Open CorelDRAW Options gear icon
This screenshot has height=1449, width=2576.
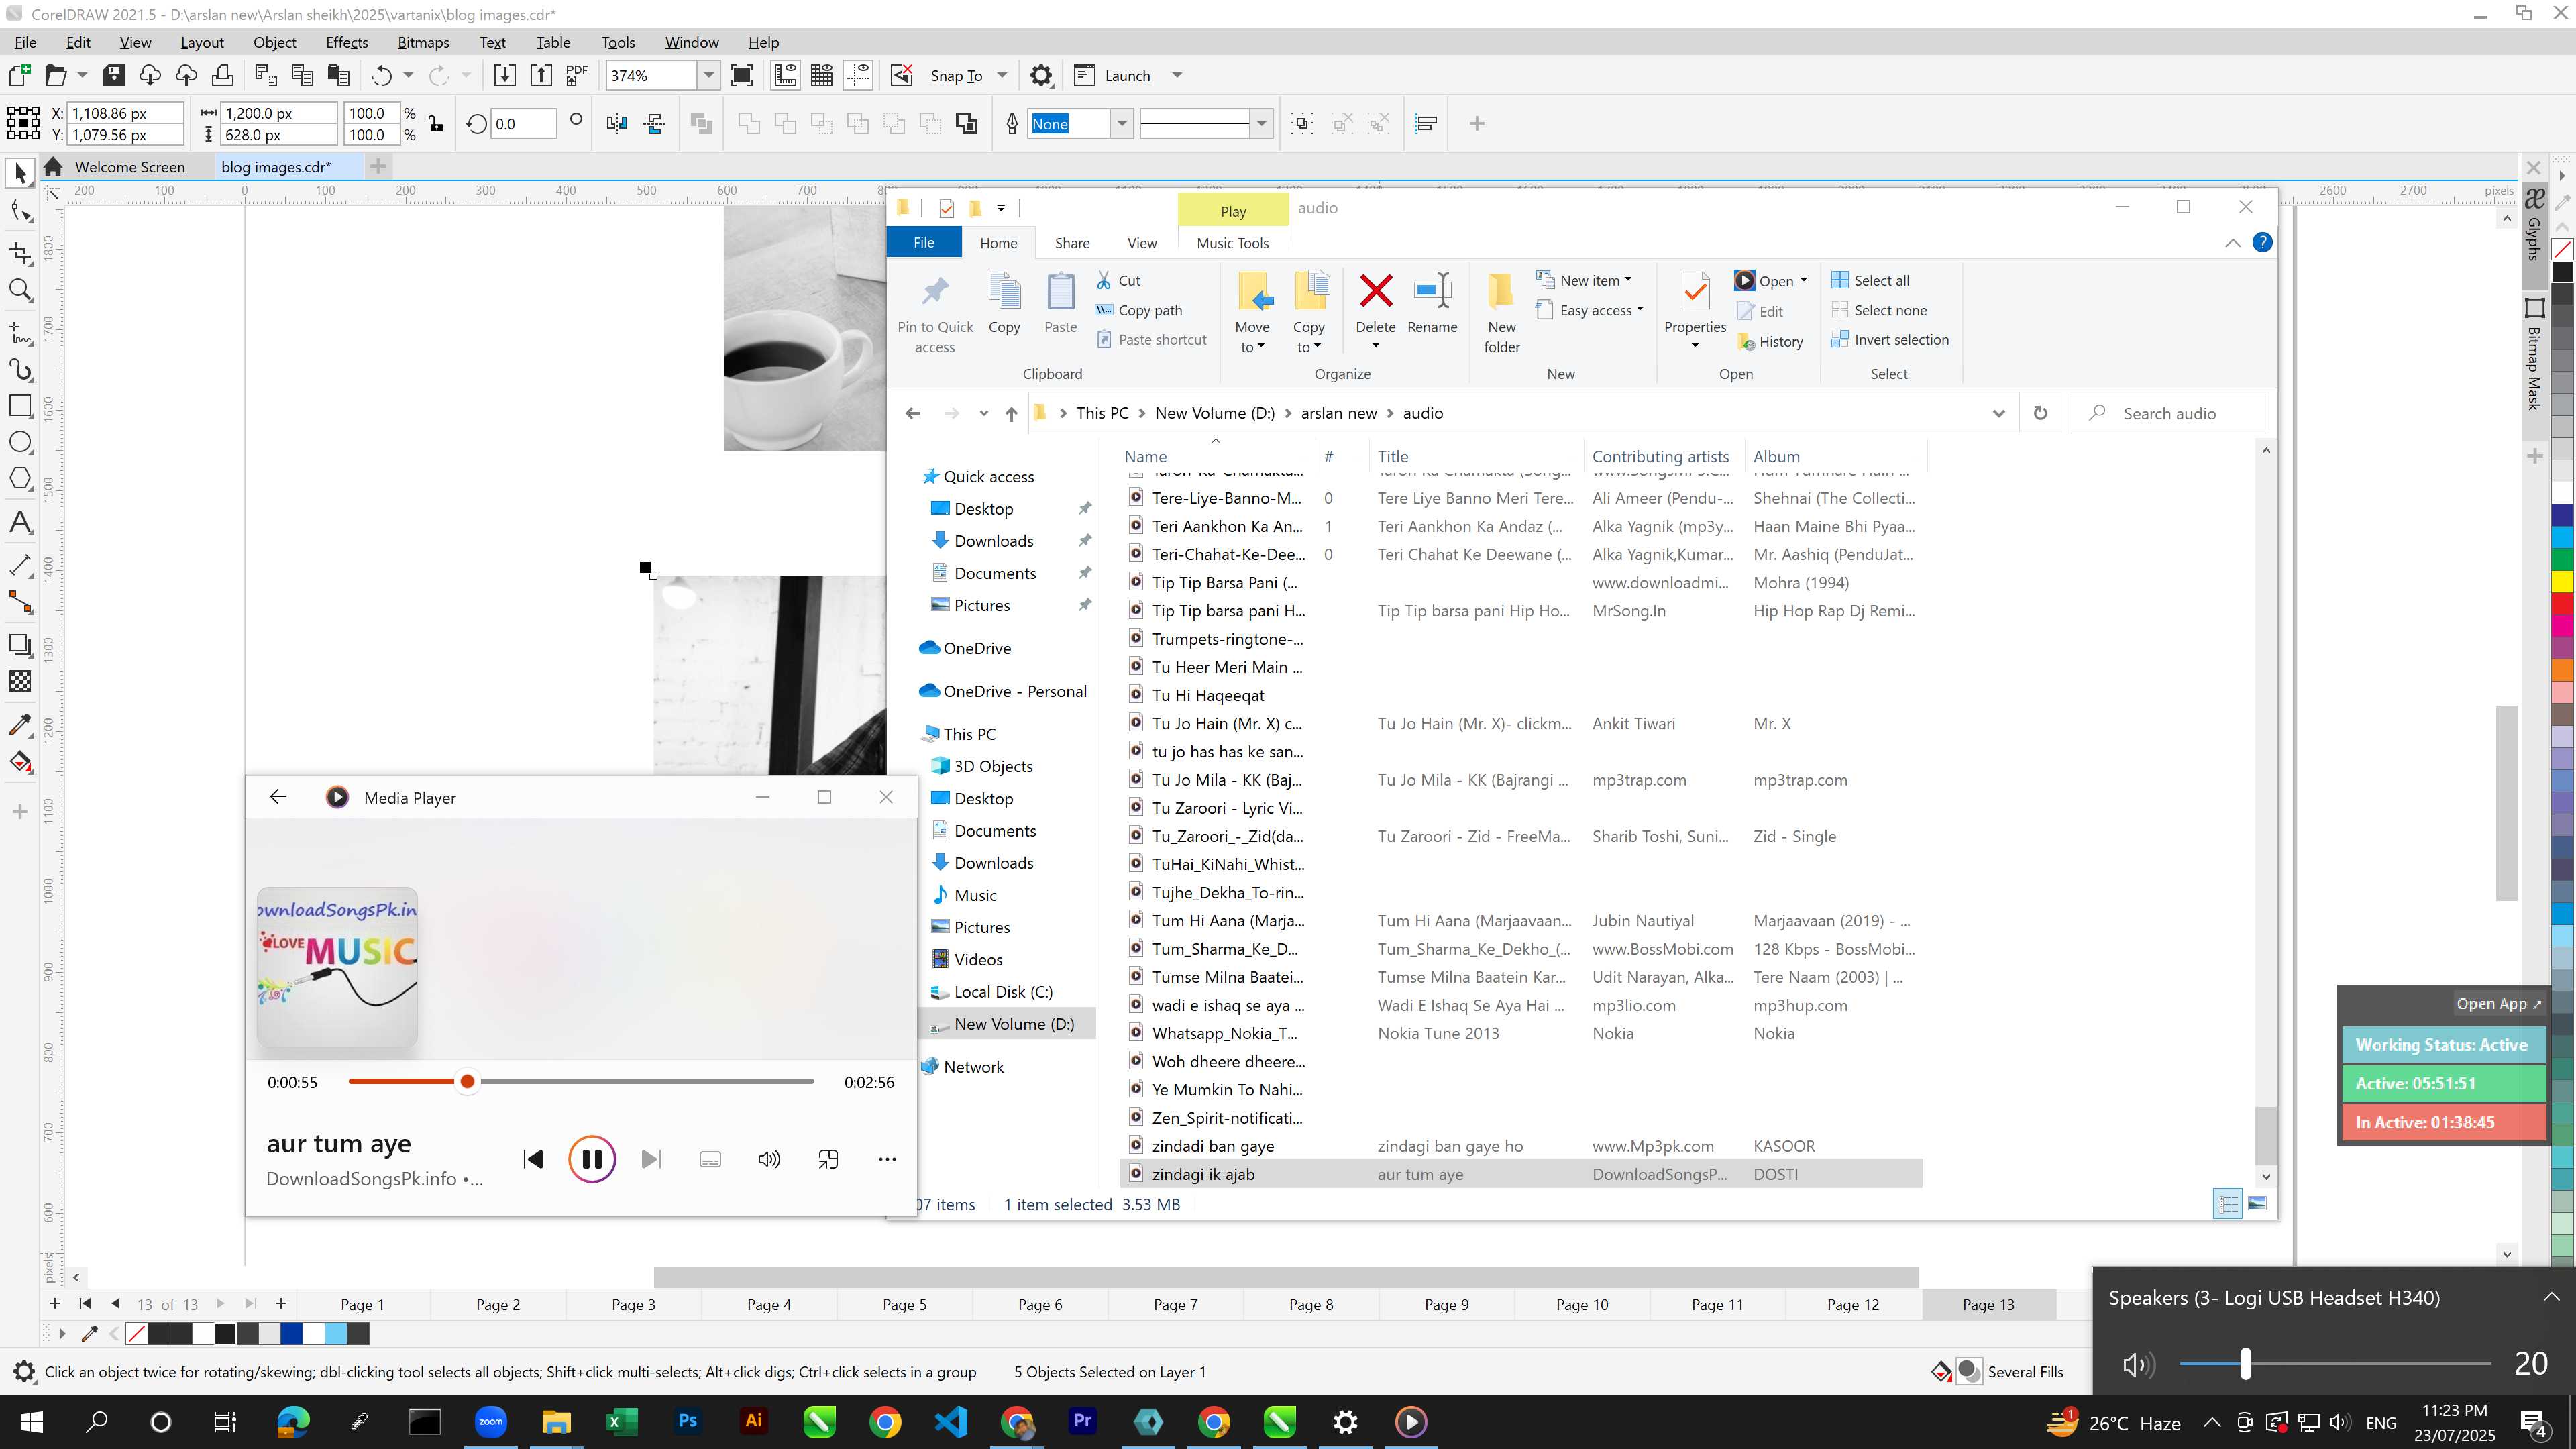coord(1041,75)
